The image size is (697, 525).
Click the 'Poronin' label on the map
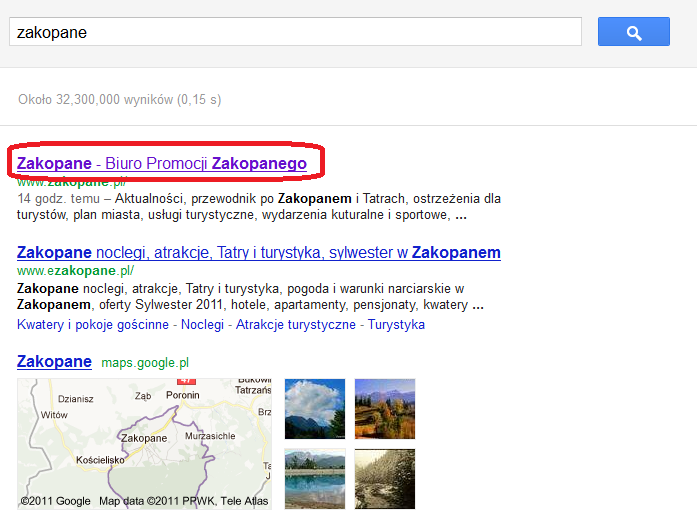coord(183,395)
